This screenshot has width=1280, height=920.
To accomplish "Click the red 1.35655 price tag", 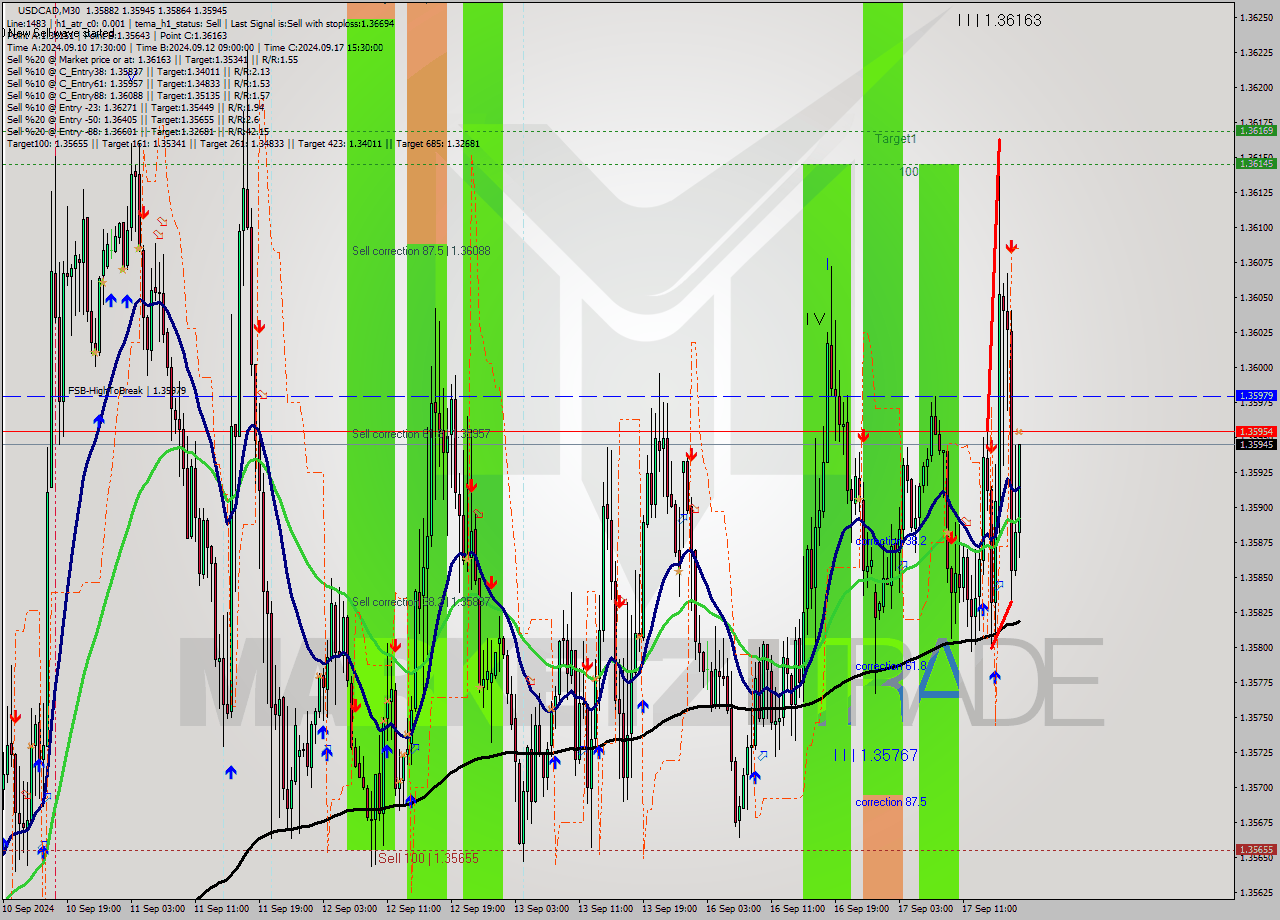I will [x=1256, y=850].
